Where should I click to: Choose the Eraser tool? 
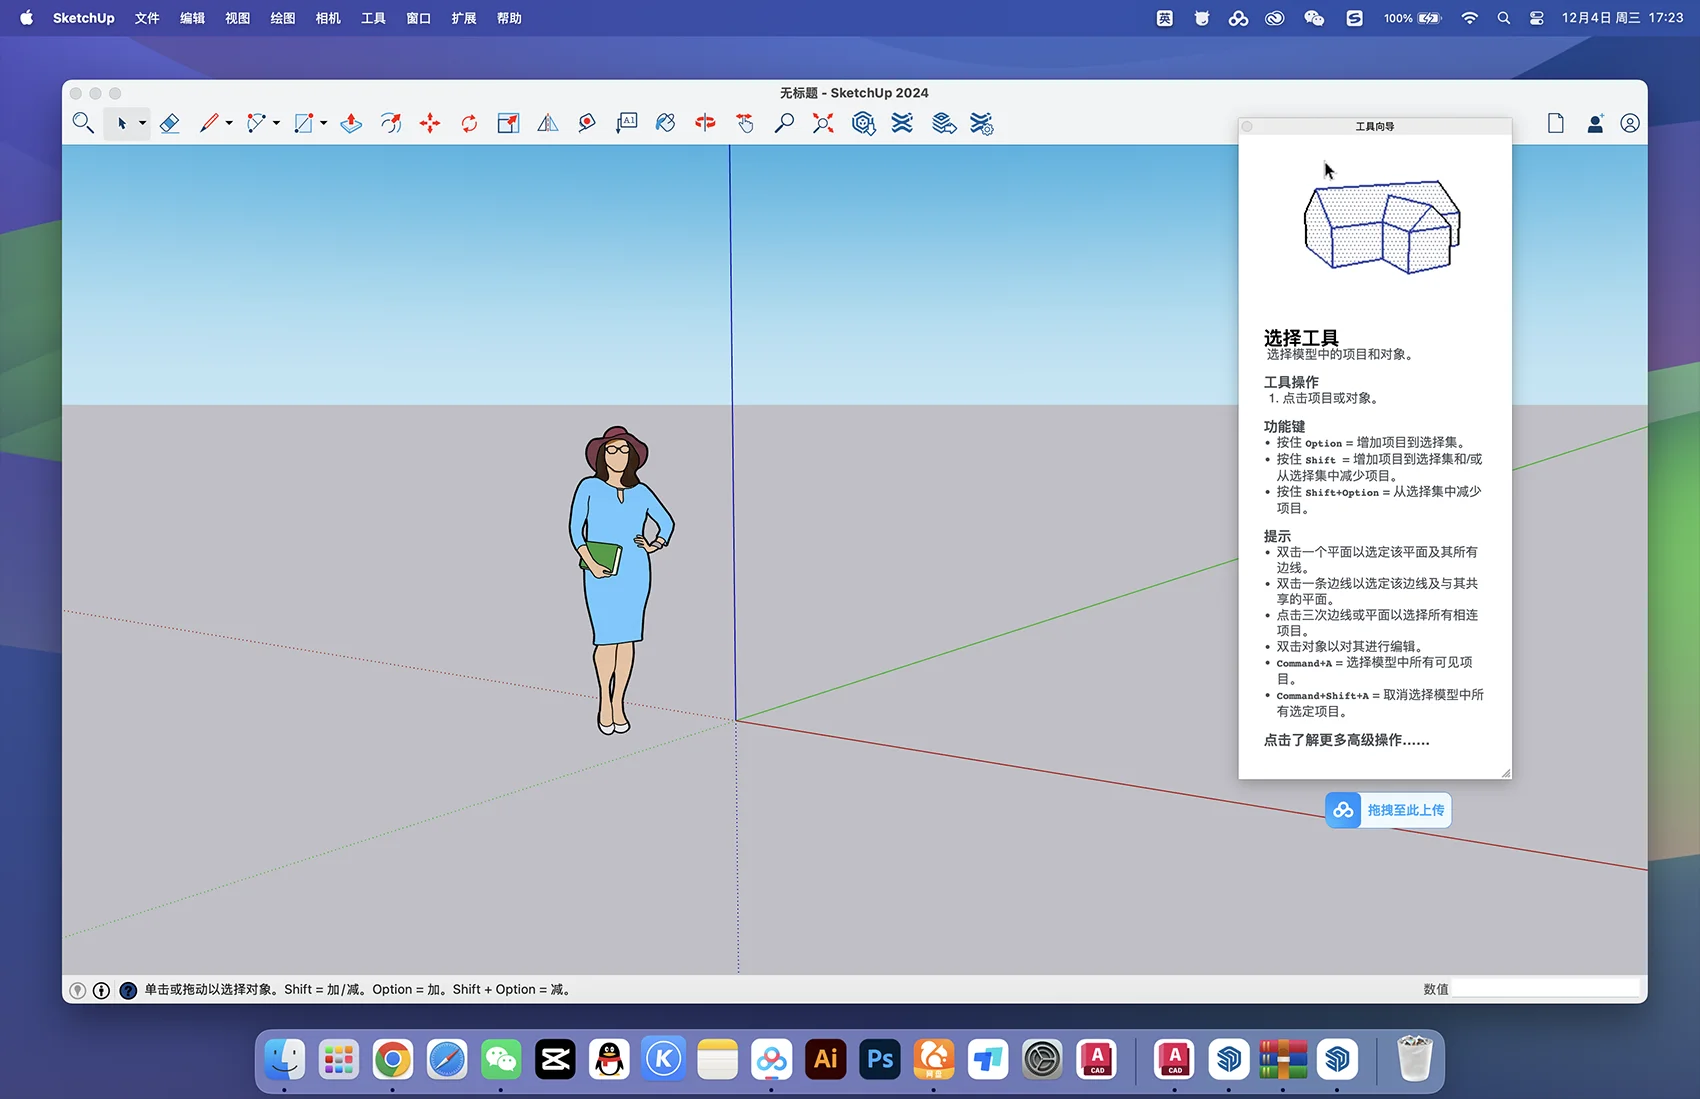170,123
